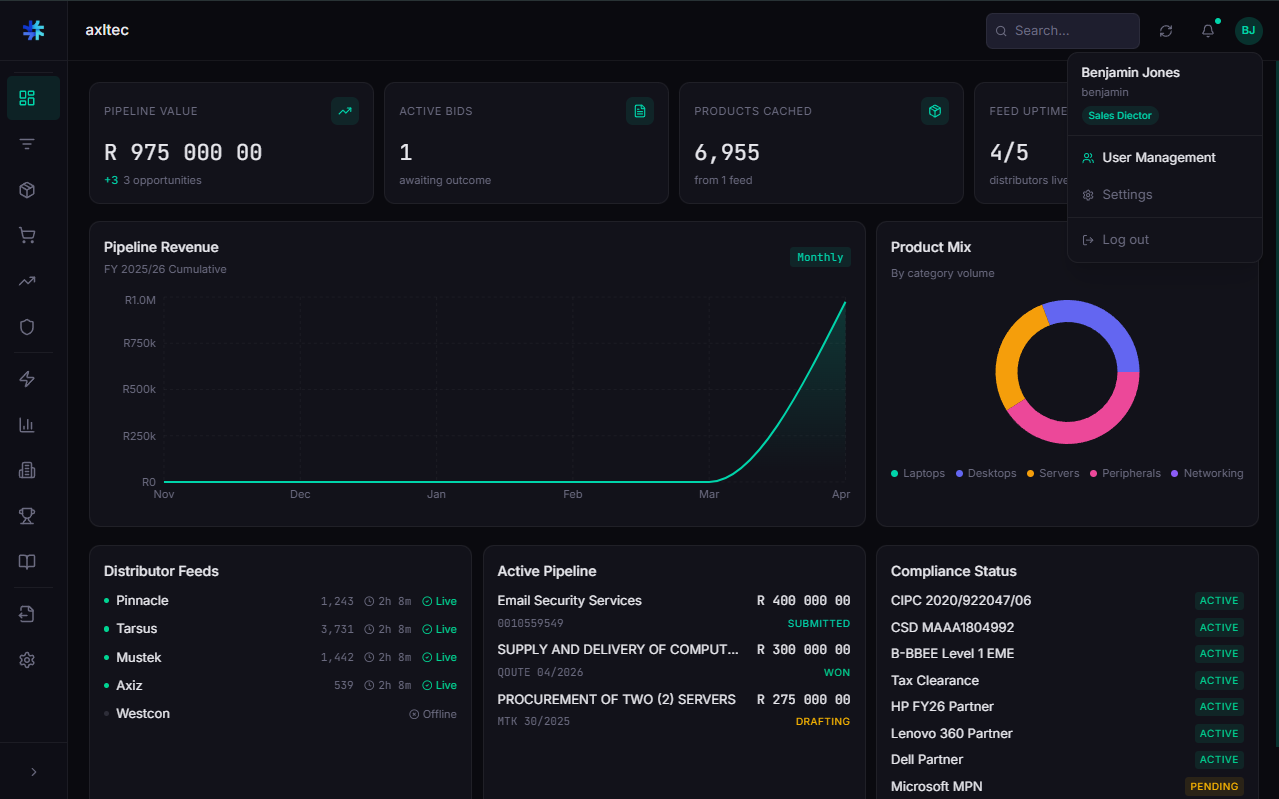Open the gear settings sidebar icon
The width and height of the screenshot is (1279, 799).
click(x=27, y=660)
